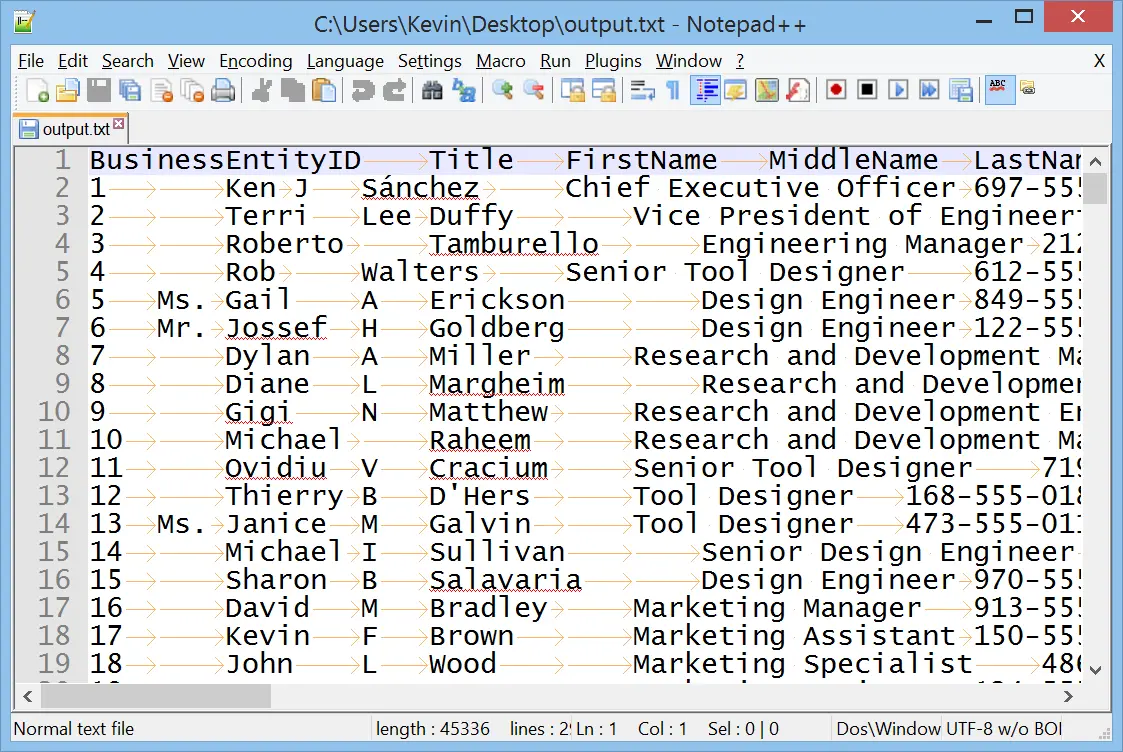Click the Start Recording macro button
Image resolution: width=1123 pixels, height=752 pixels.
coord(836,90)
